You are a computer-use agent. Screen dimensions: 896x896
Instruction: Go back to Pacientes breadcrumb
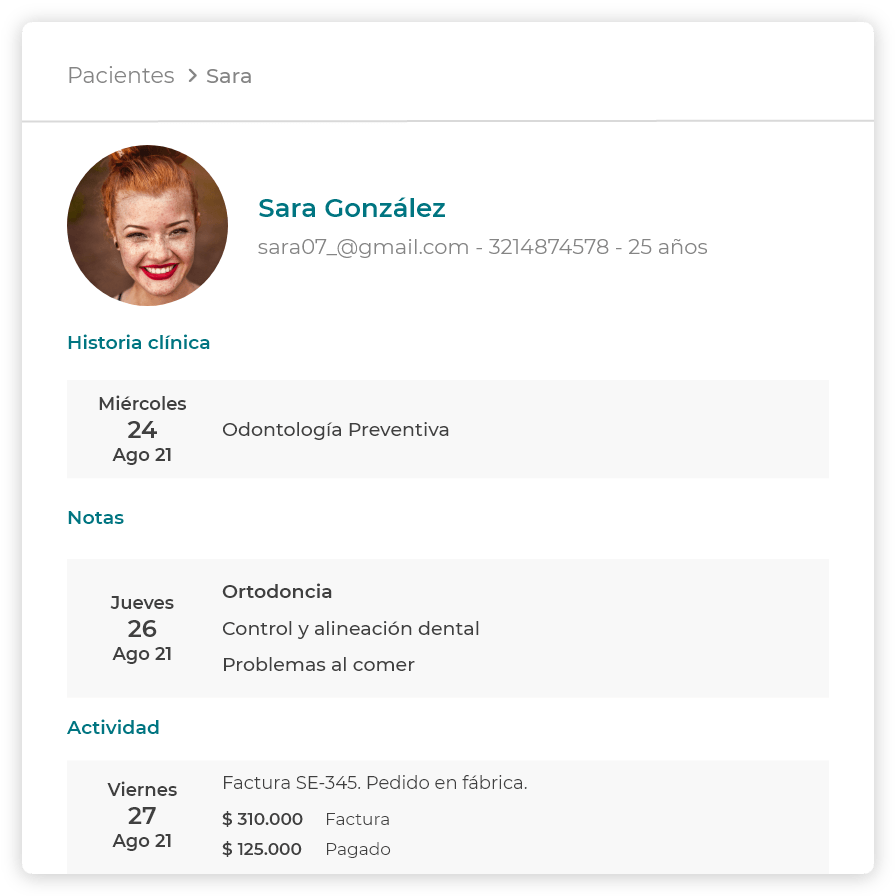[120, 76]
